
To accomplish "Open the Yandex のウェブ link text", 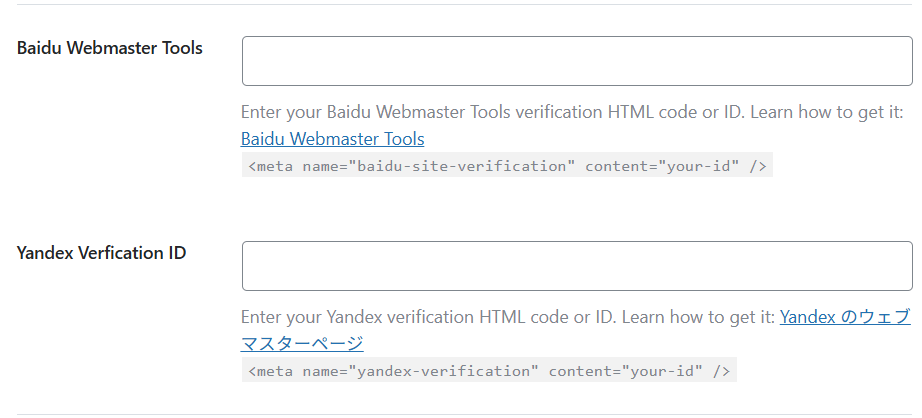I will click(x=844, y=317).
